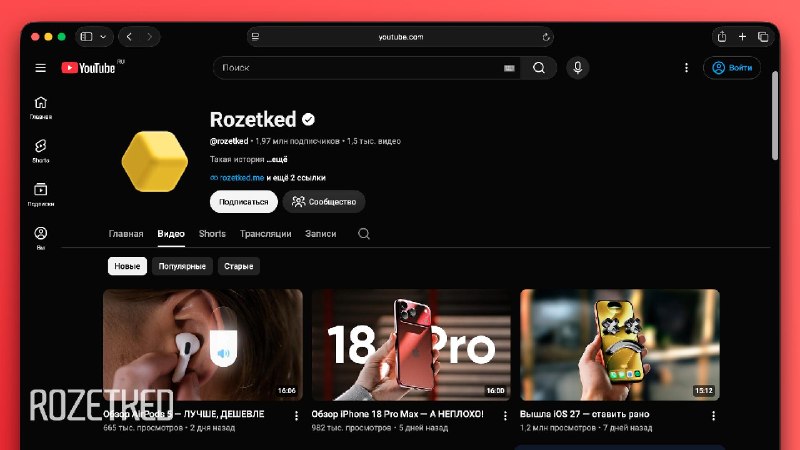Open options menu for iOS 27 video

(713, 416)
